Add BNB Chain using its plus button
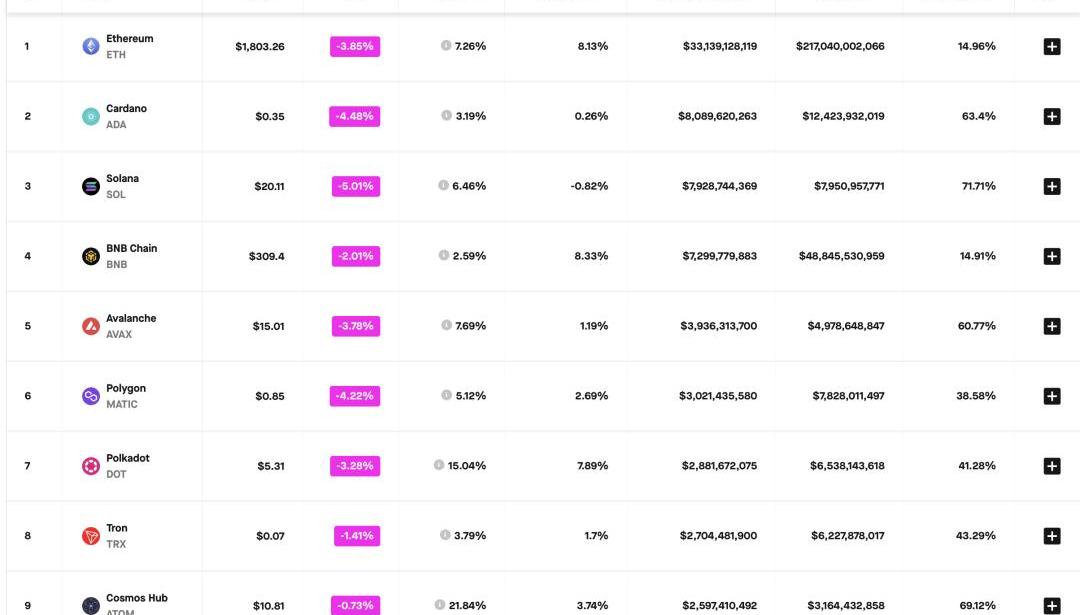Viewport: 1080px width, 615px height. click(1051, 256)
